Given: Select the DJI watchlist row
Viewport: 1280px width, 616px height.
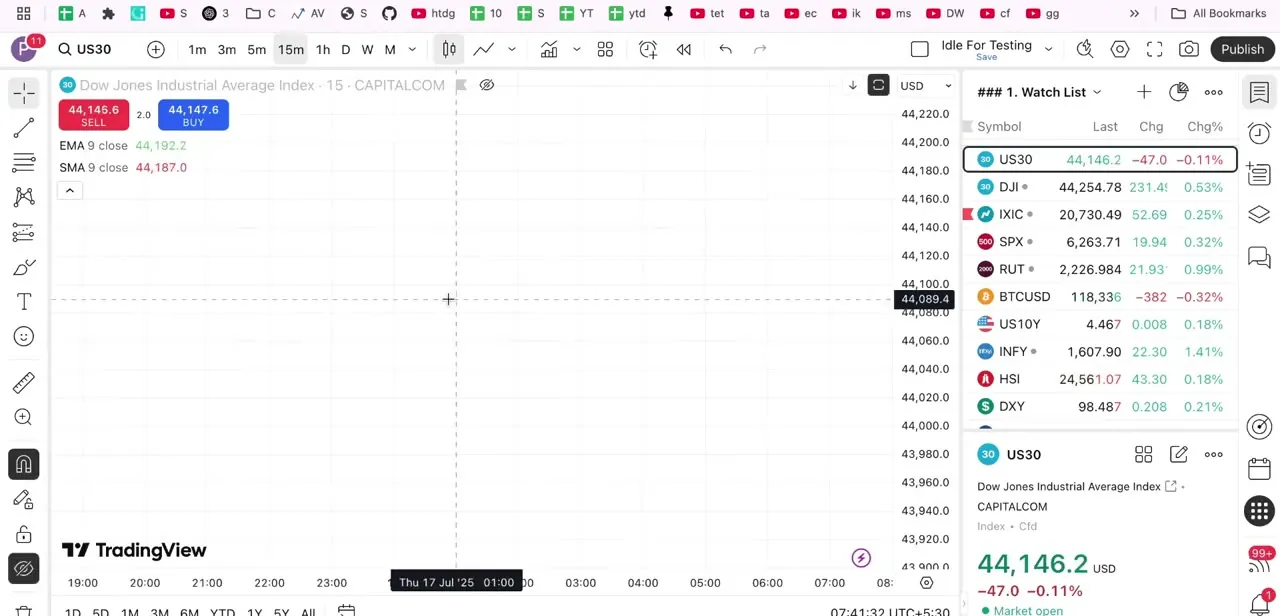Looking at the screenshot, I should [1100, 187].
